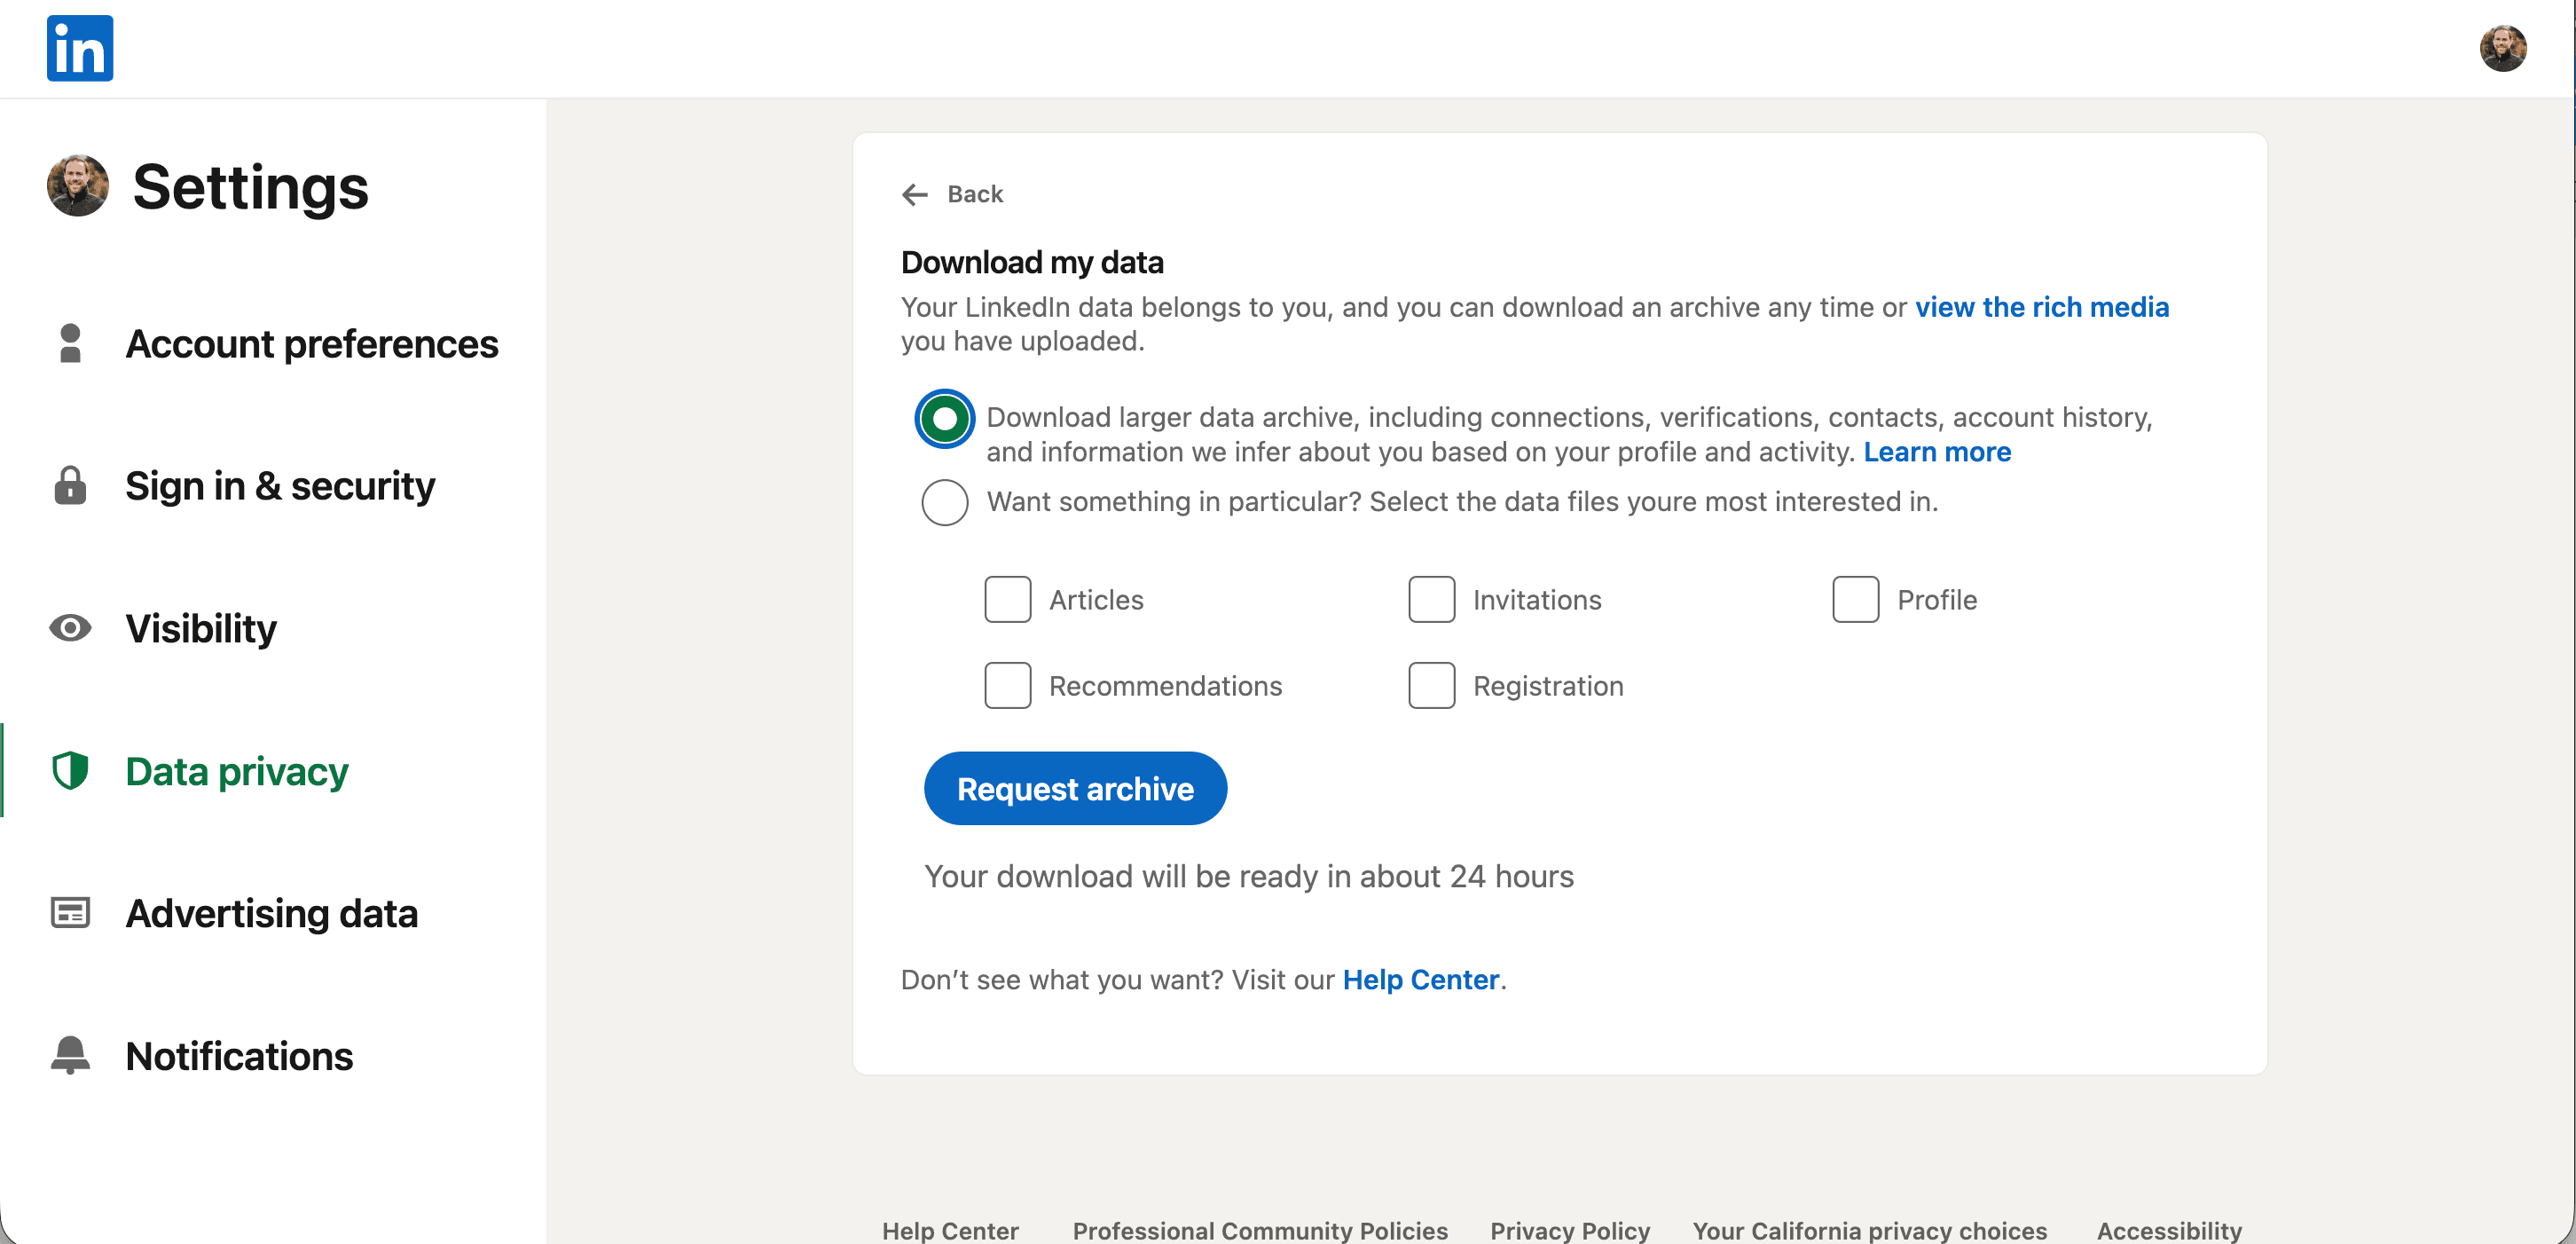The image size is (2576, 1244).
Task: Check the Articles checkbox
Action: [1007, 599]
